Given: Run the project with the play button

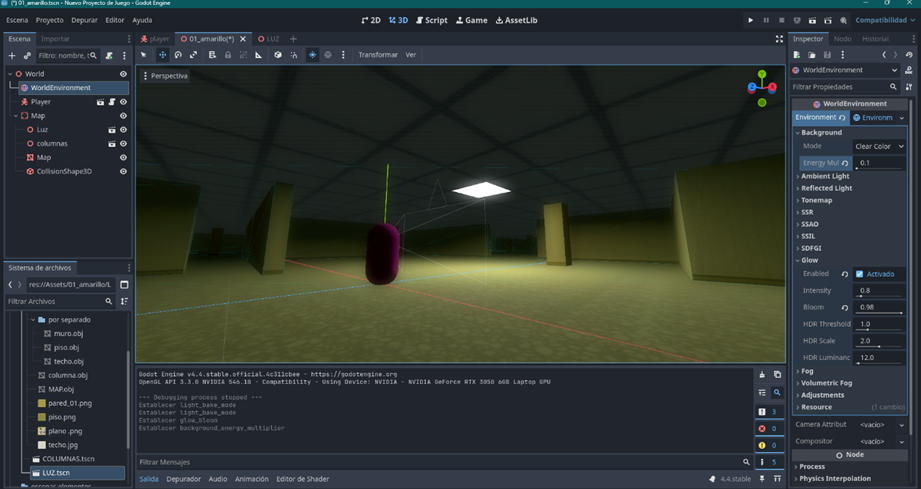Looking at the screenshot, I should (x=750, y=20).
